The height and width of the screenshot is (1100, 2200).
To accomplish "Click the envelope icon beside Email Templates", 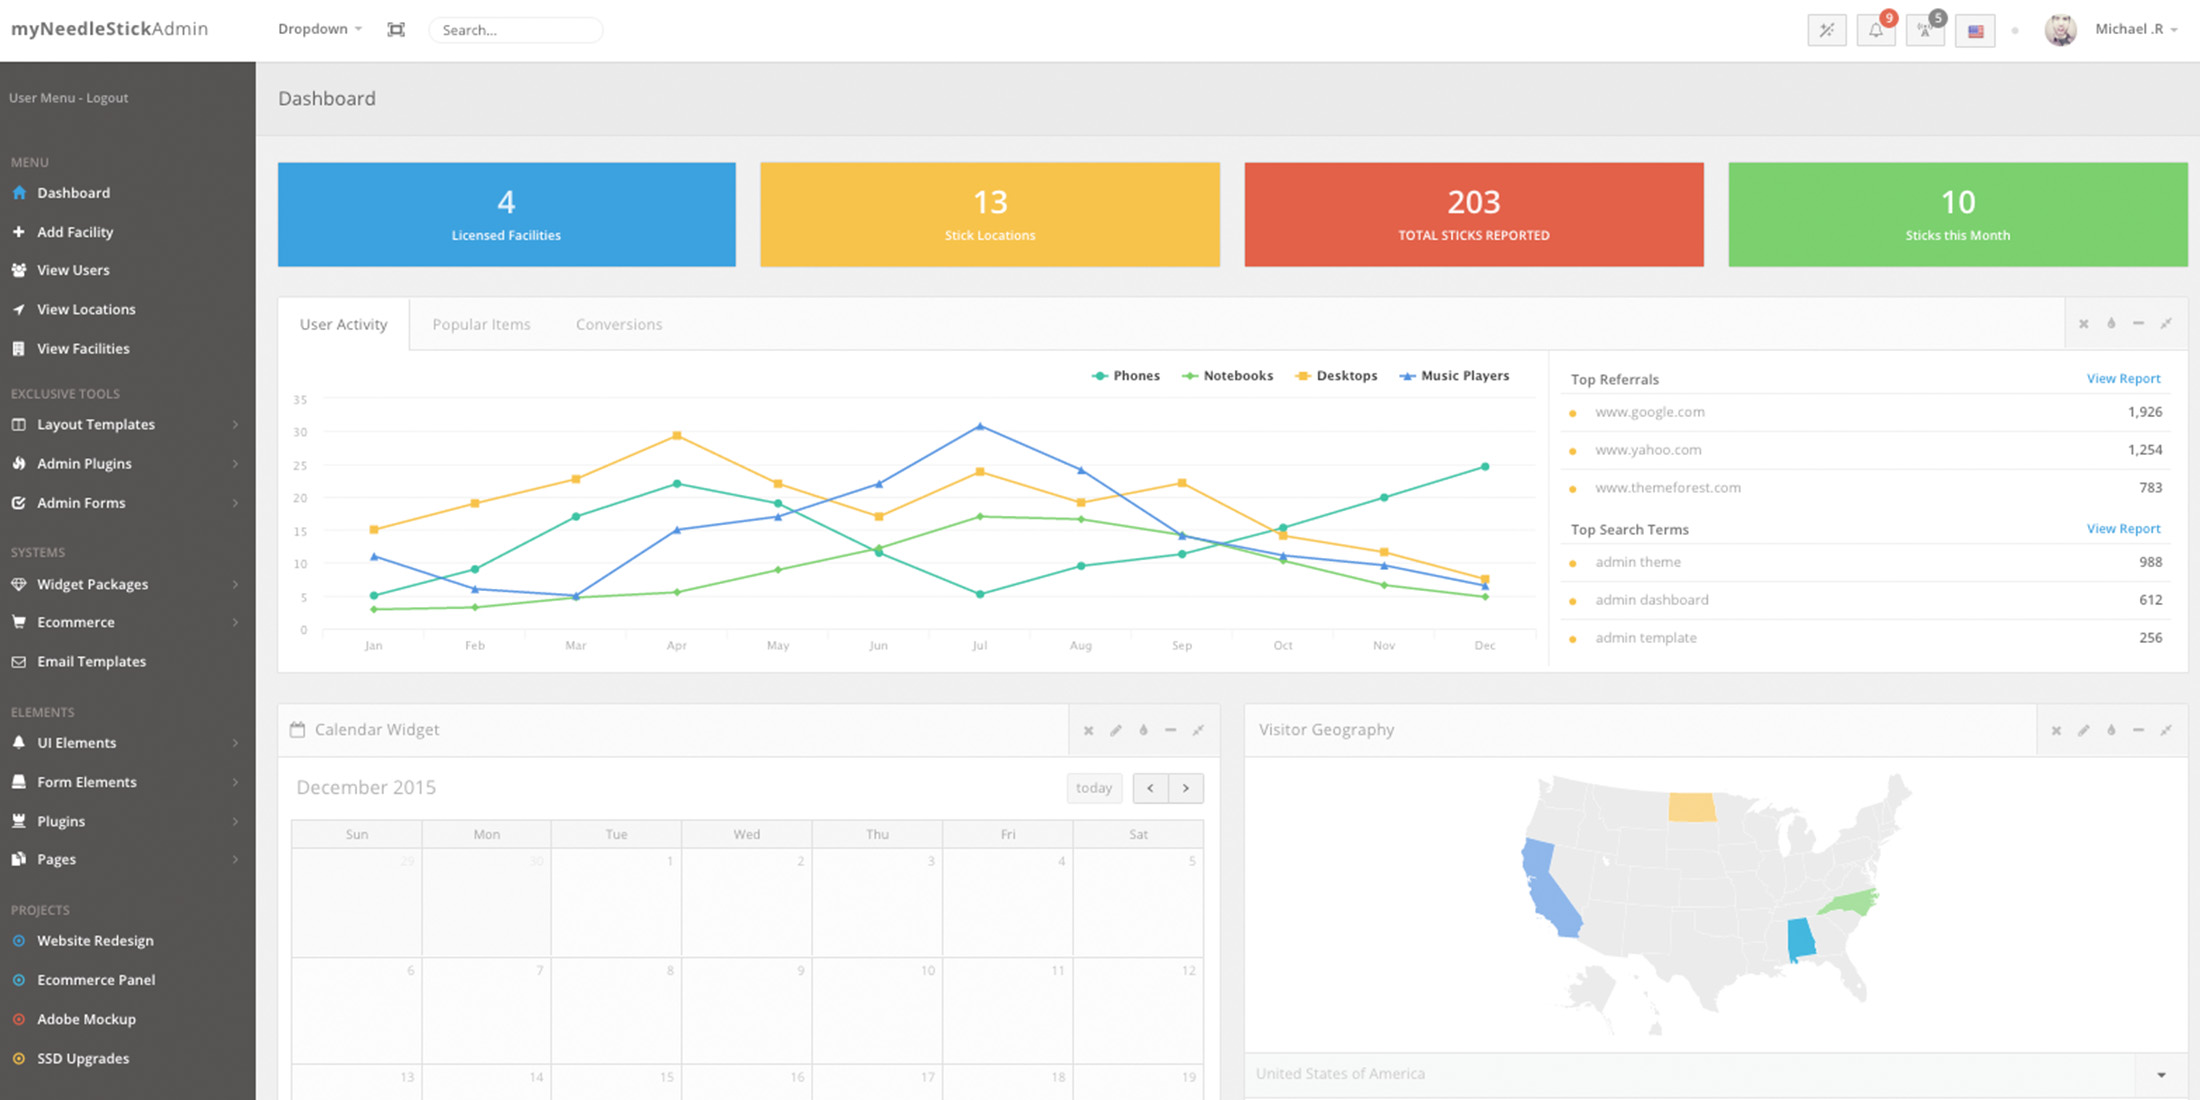I will [x=19, y=661].
